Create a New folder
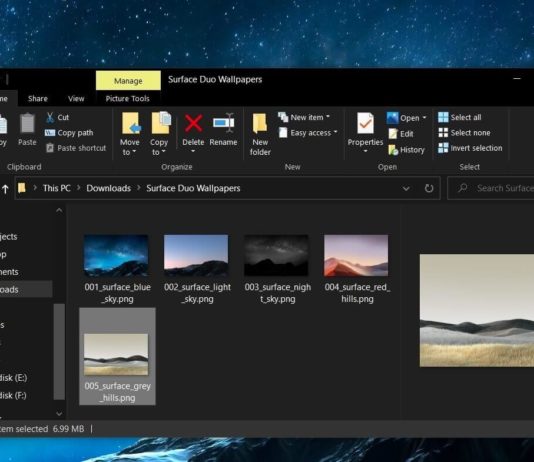Image resolution: width=534 pixels, height=462 pixels. click(260, 134)
